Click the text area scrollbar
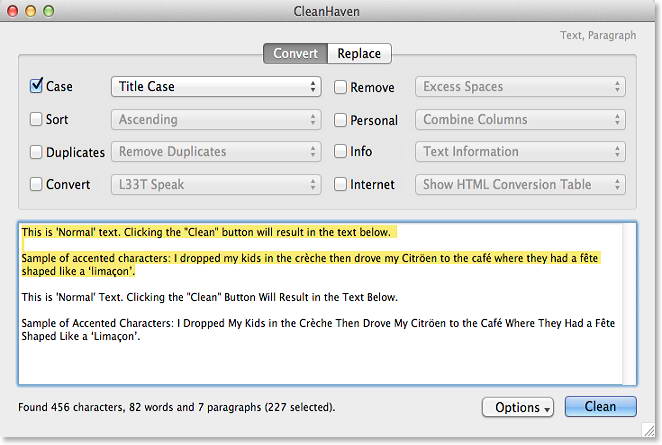Screen dimensions: 662x445 [629, 304]
